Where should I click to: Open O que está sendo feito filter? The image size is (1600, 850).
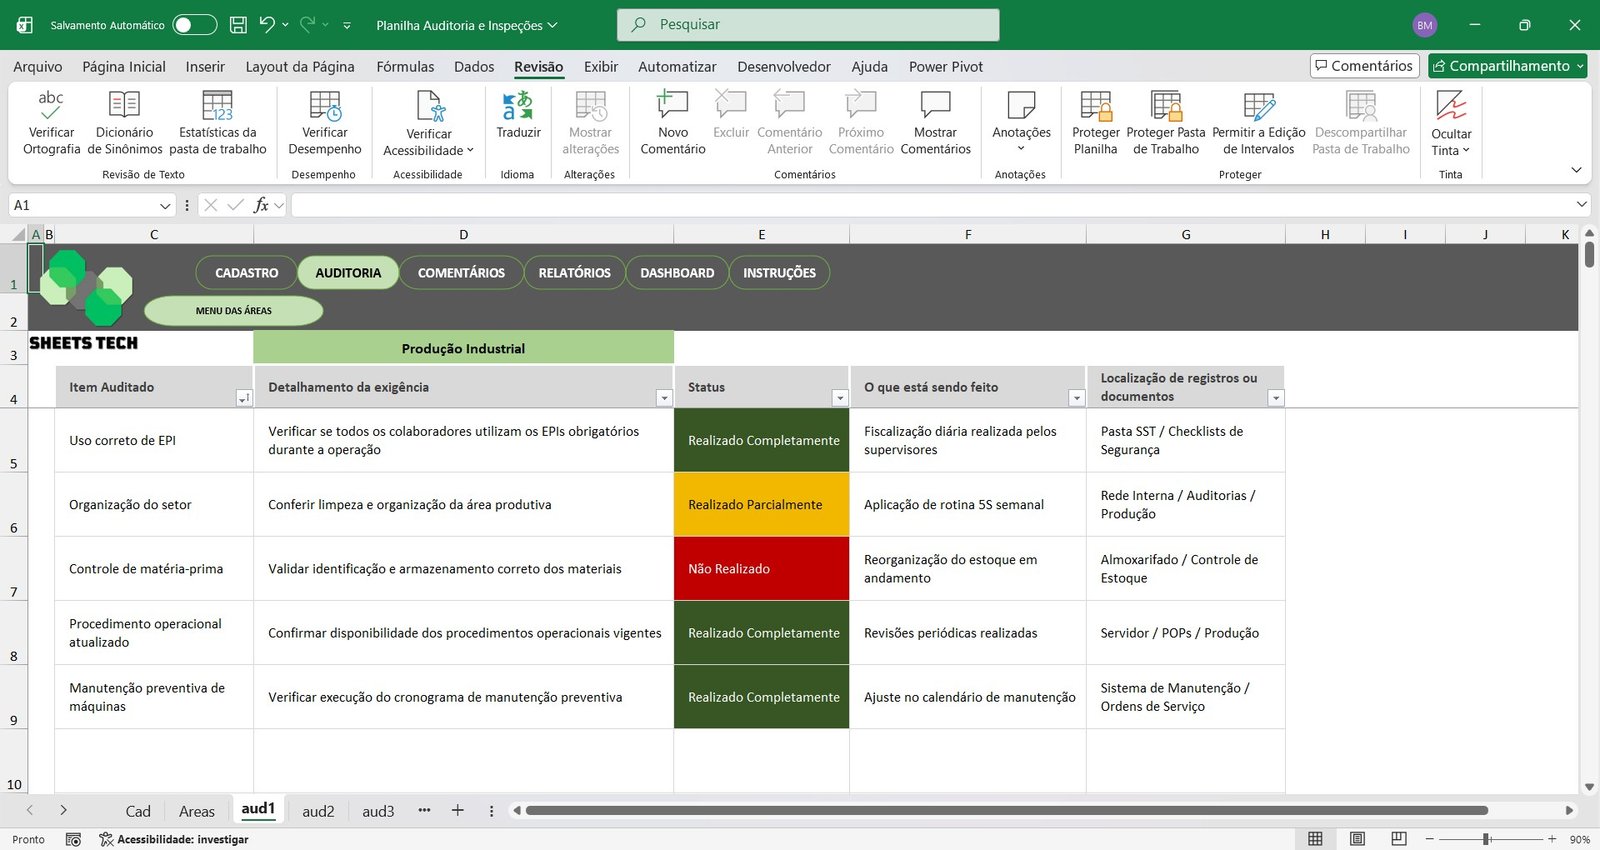click(1076, 398)
